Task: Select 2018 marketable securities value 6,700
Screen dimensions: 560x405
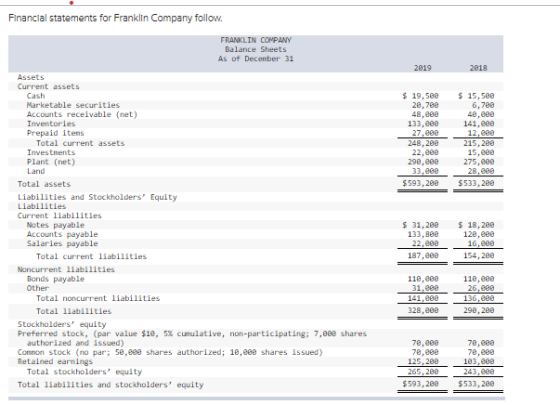Action: [x=483, y=105]
